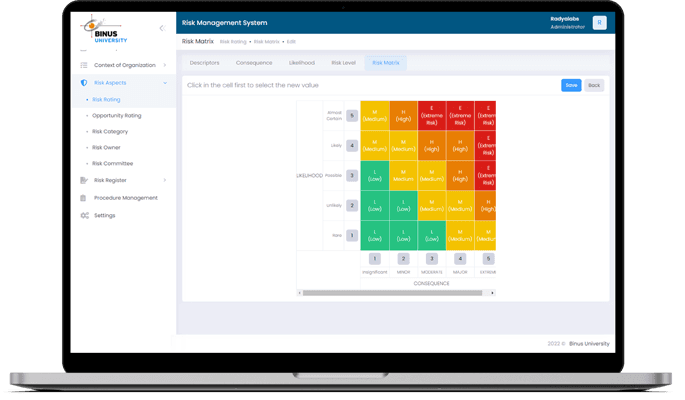
Task: Collapse the Risk Aspects submenu chevron
Action: (x=165, y=83)
